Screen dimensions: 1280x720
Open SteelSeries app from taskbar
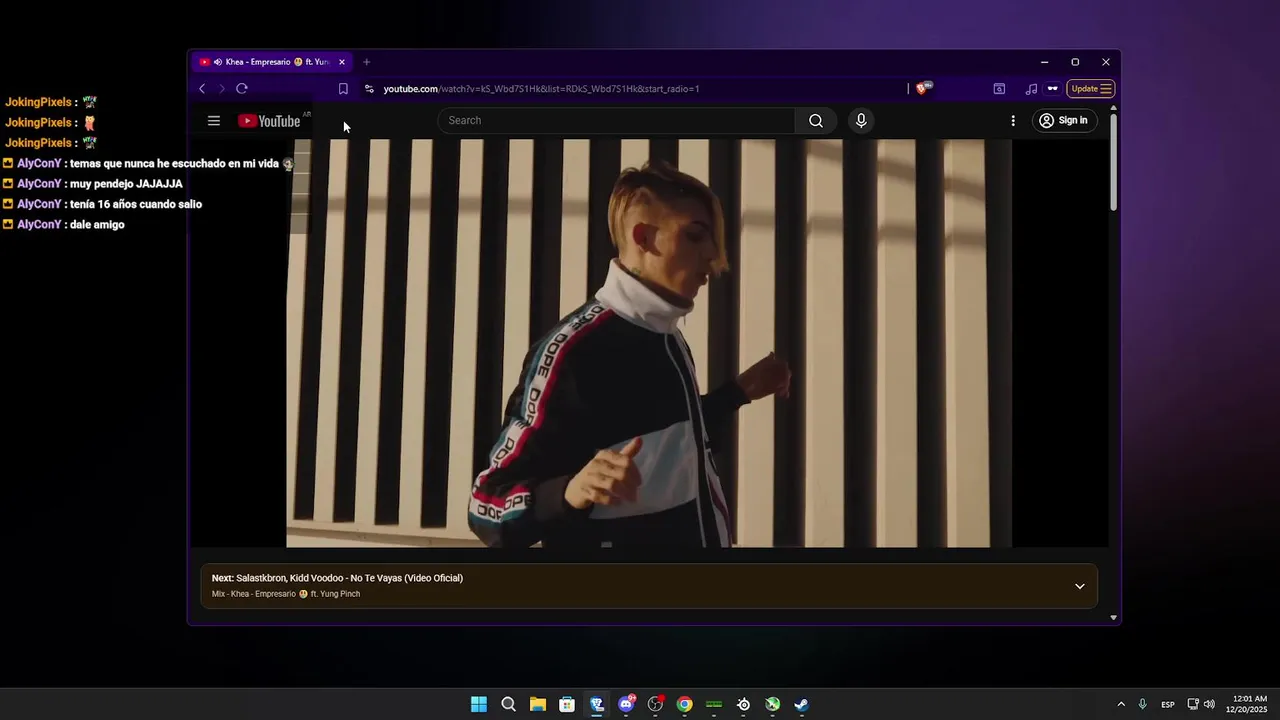(x=743, y=704)
